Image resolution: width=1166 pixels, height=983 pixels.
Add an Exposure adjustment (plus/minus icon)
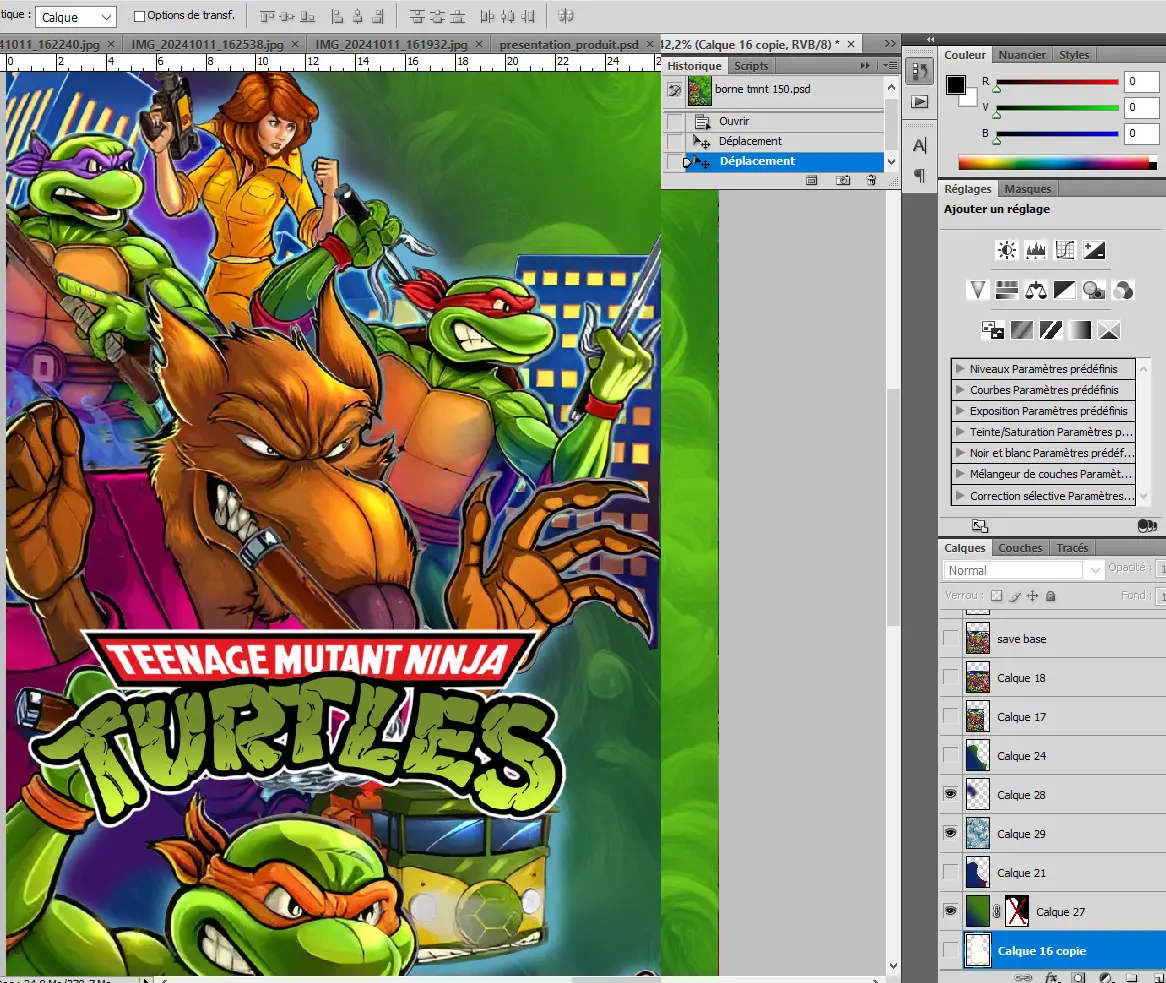click(1094, 250)
